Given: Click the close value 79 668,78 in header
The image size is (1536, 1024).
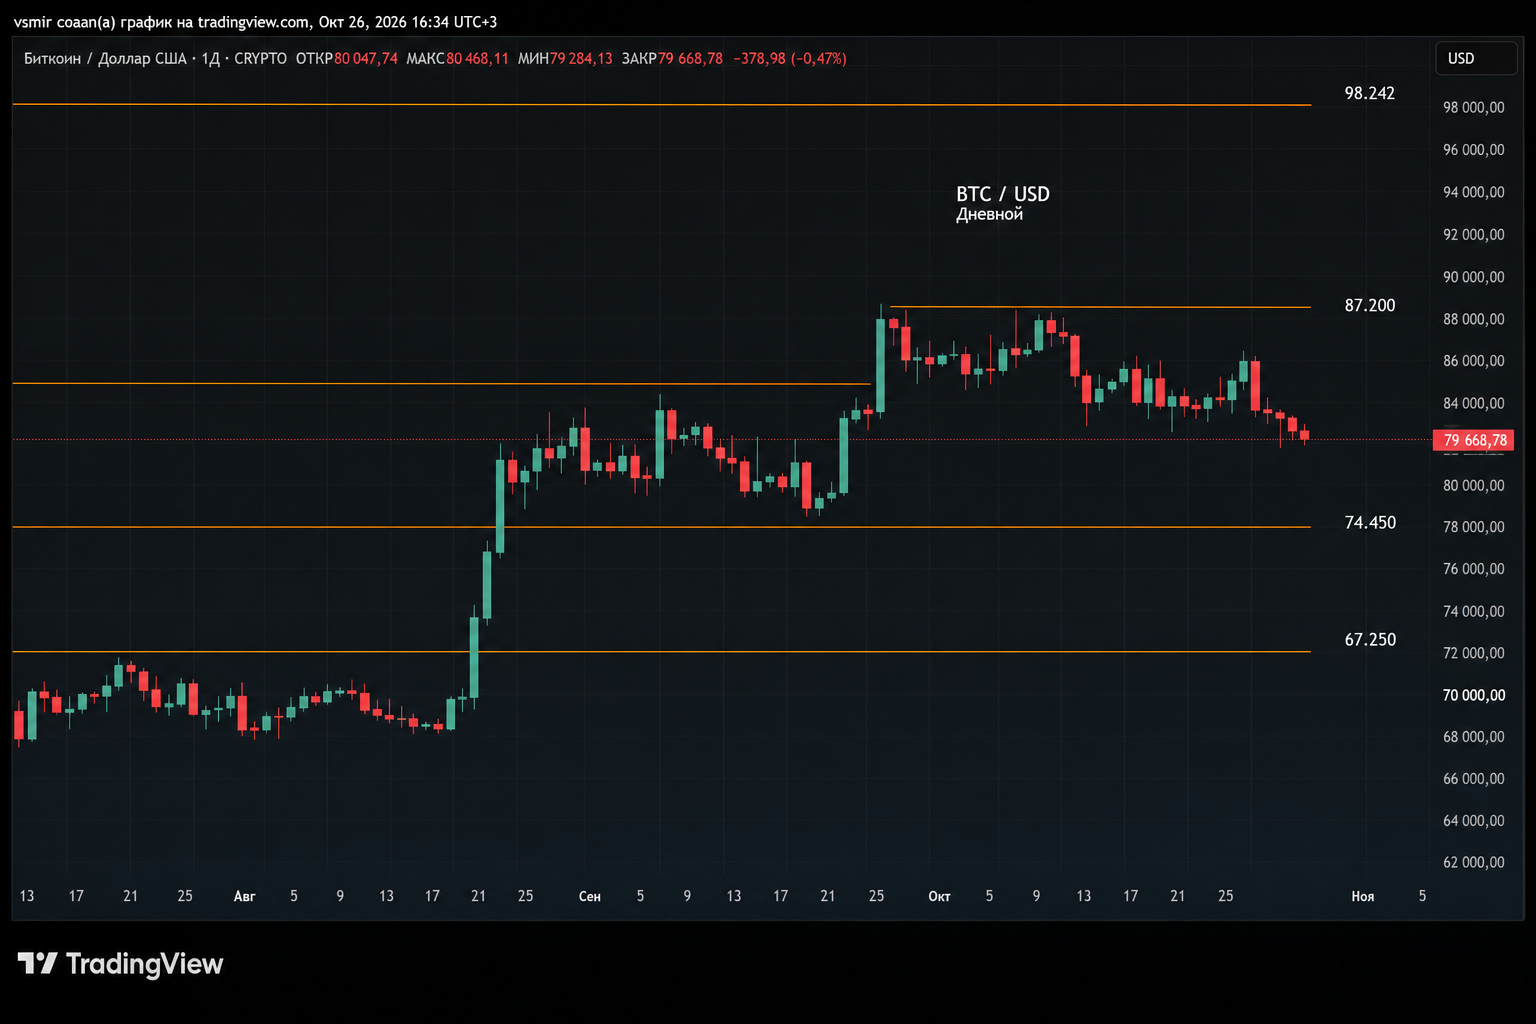Looking at the screenshot, I should click(x=690, y=58).
